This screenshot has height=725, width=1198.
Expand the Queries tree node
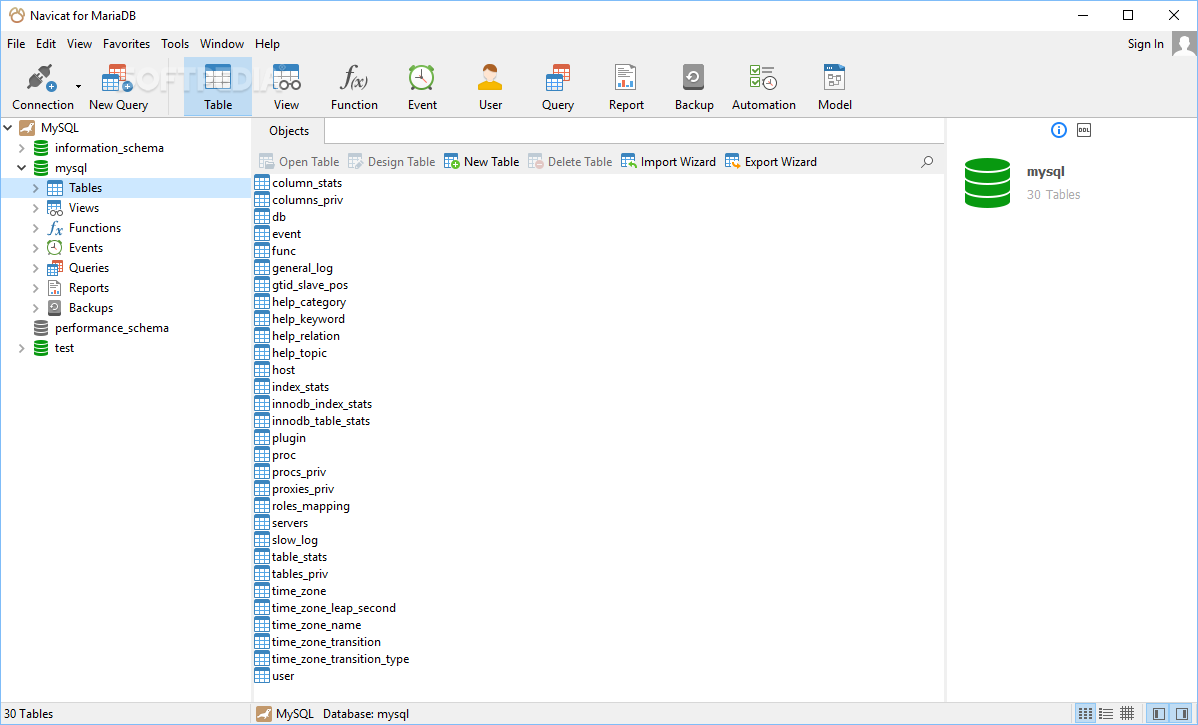point(35,268)
